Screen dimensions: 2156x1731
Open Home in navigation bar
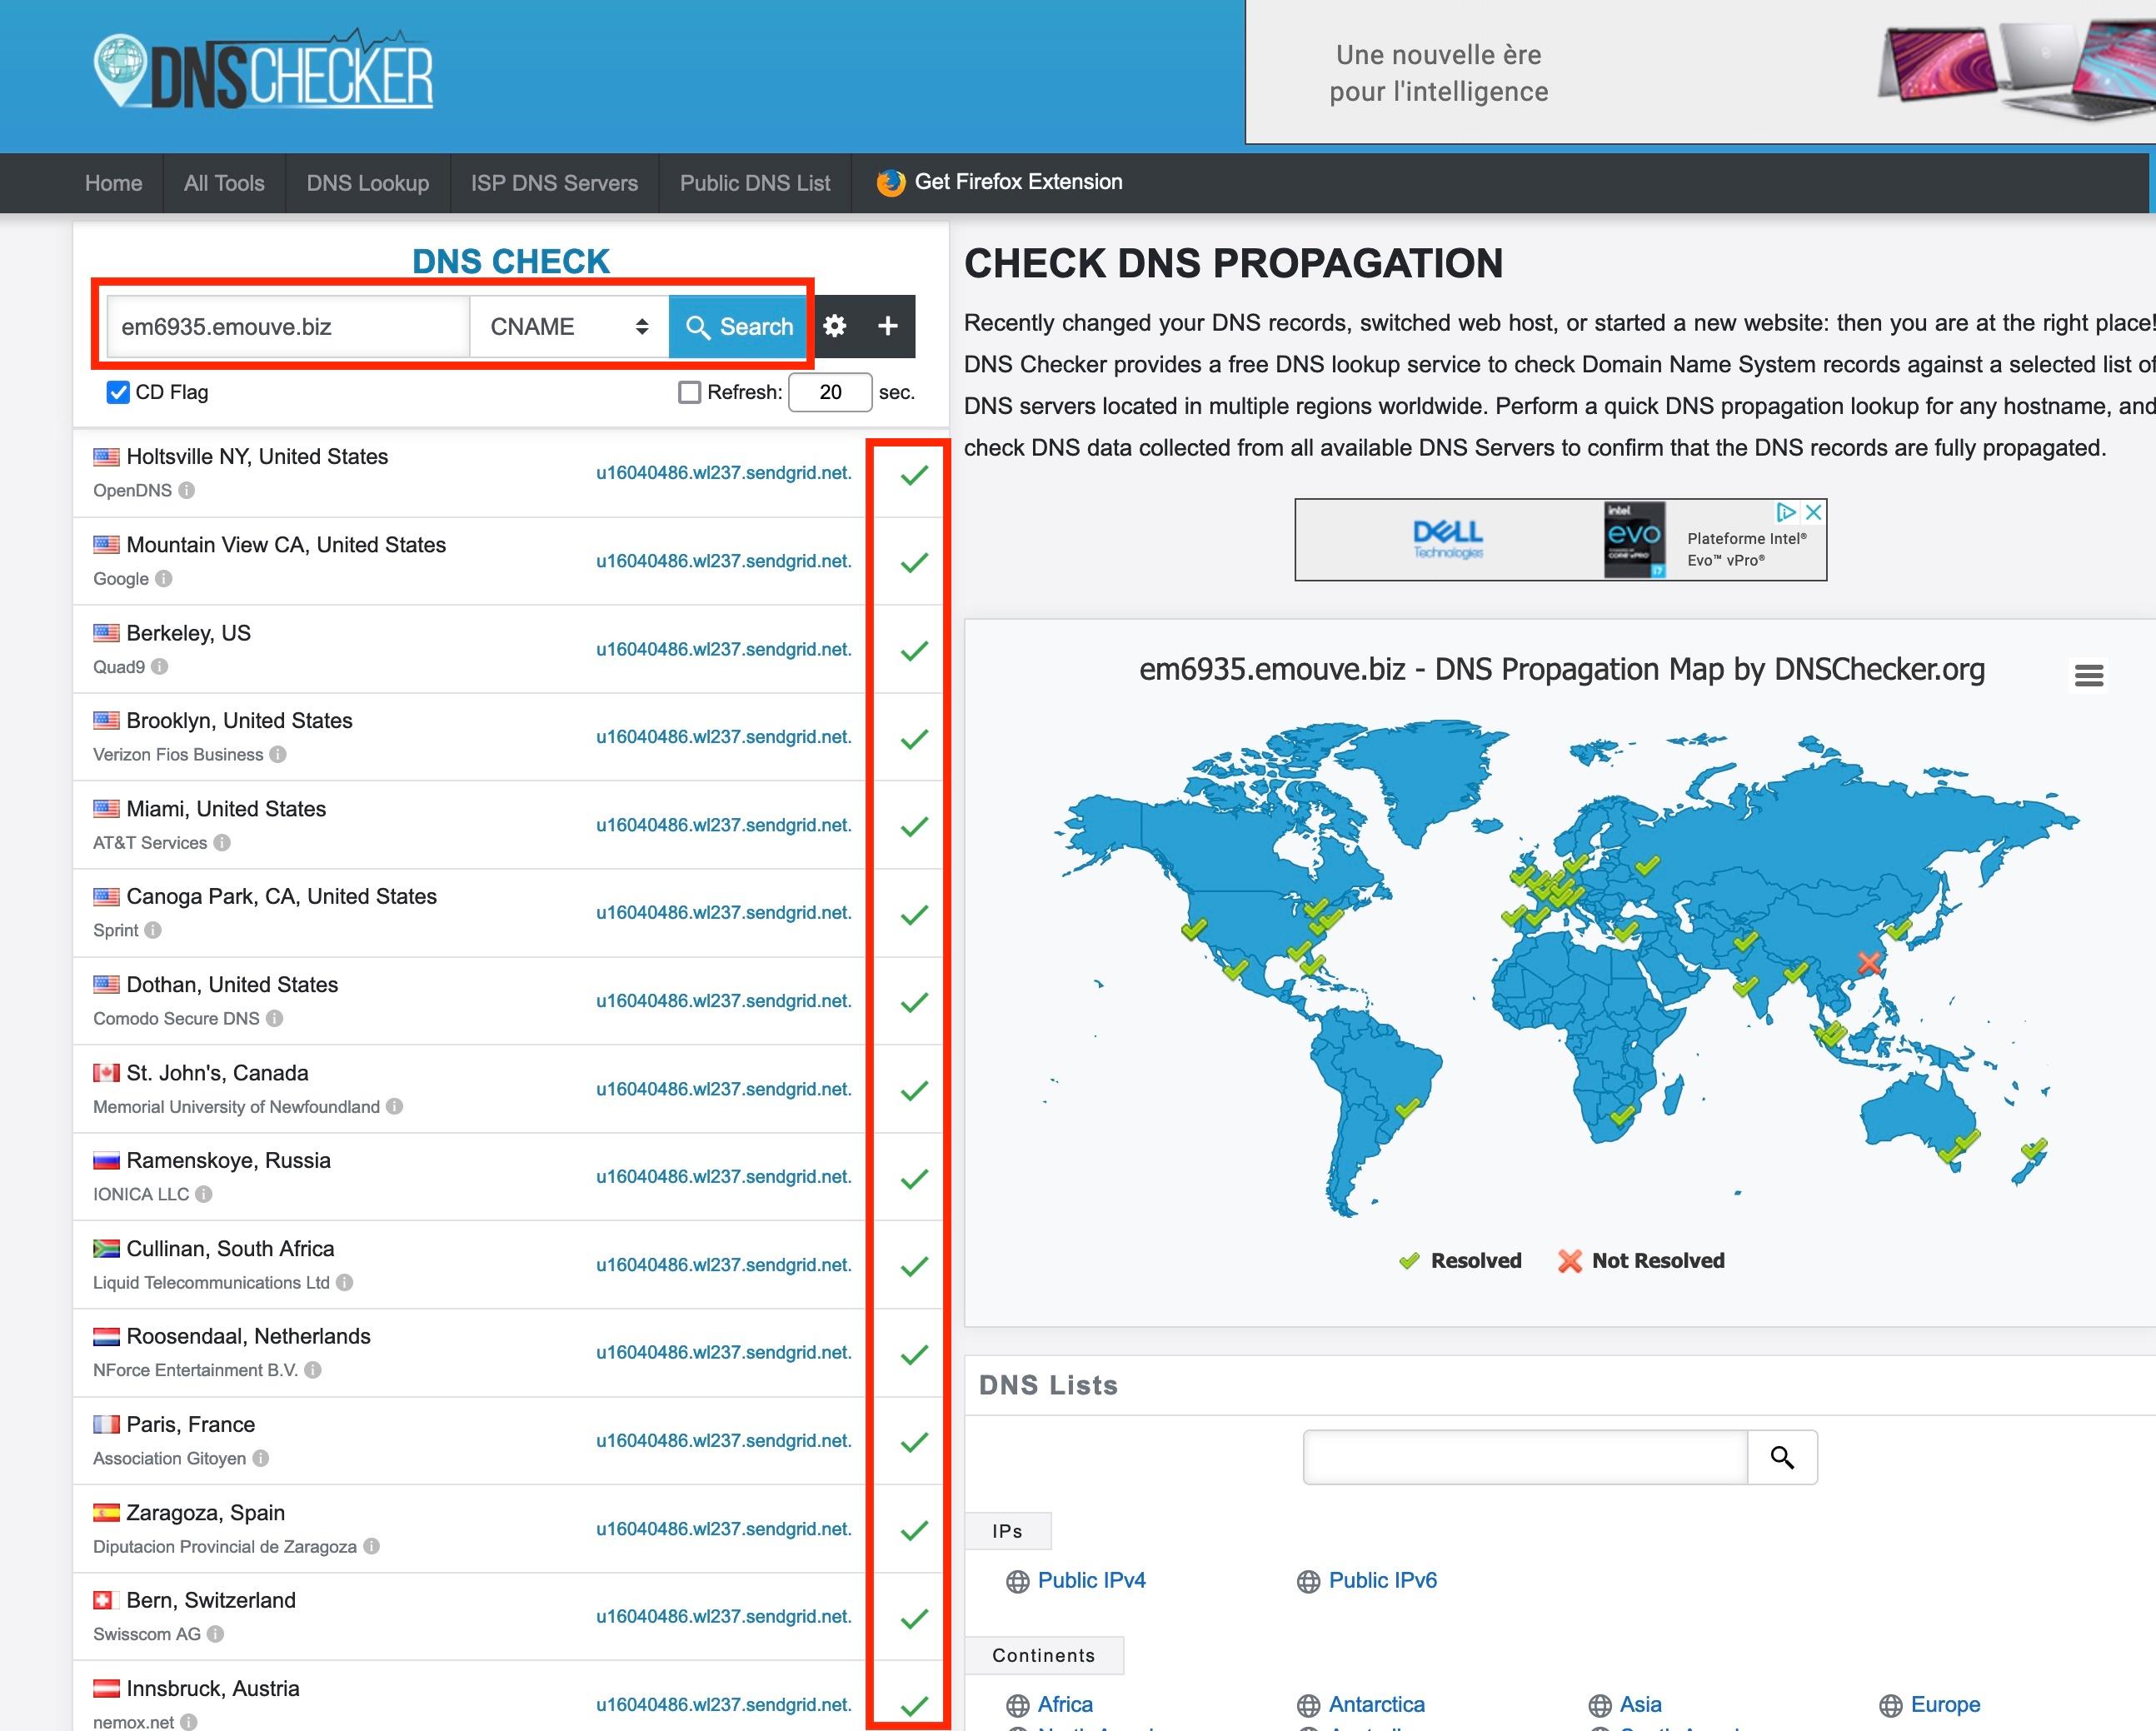click(113, 183)
